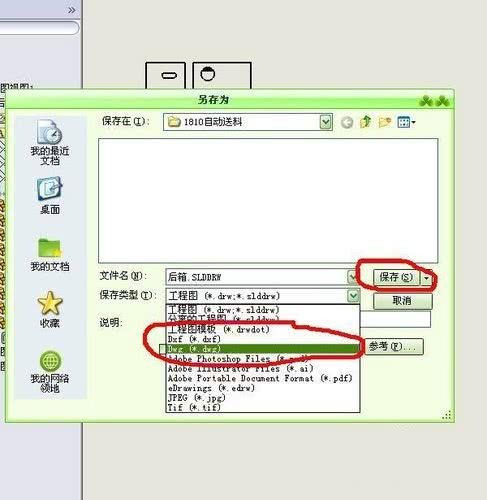Expand the Save in folder dropdown
487x500 pixels.
[325, 122]
